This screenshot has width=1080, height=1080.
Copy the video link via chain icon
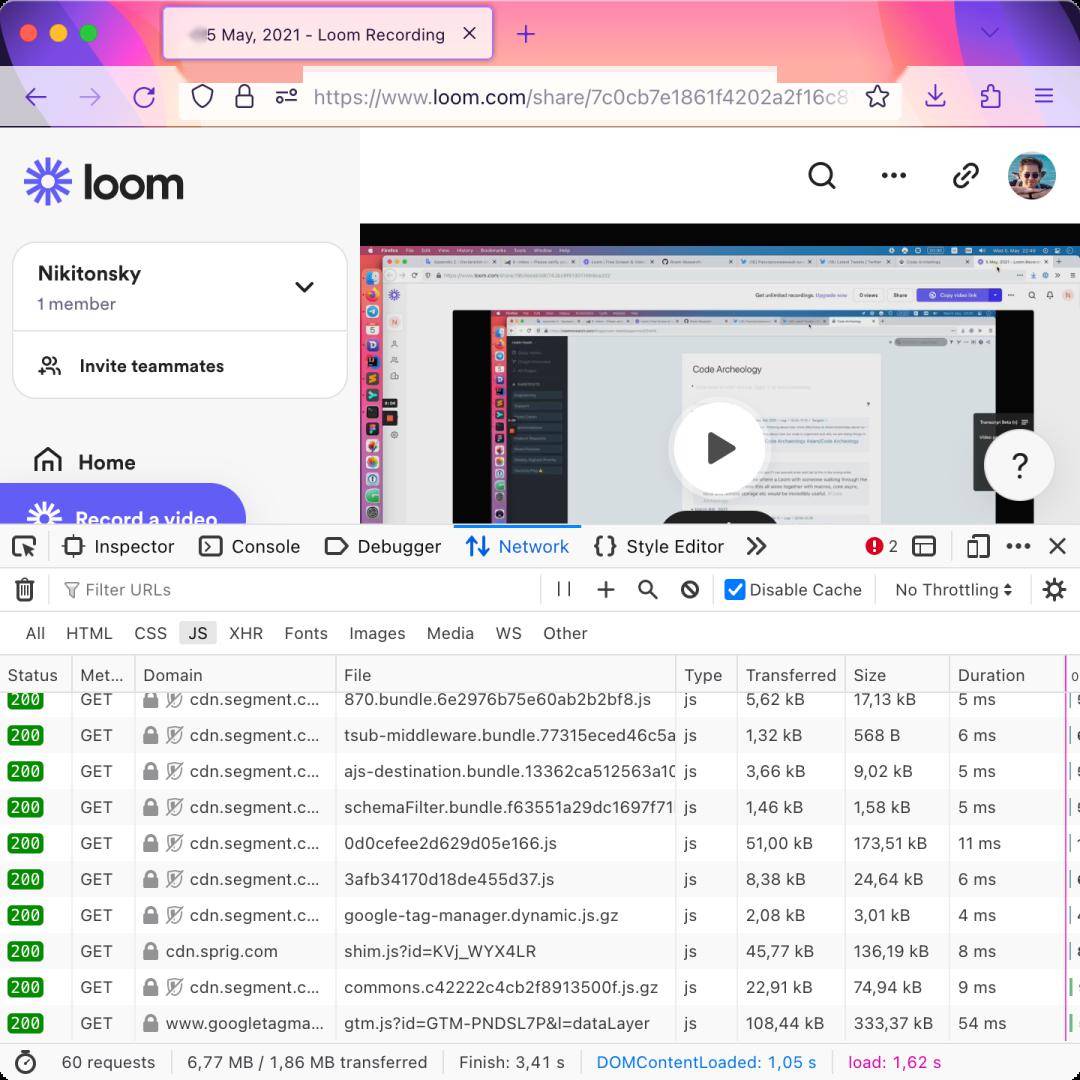965,175
